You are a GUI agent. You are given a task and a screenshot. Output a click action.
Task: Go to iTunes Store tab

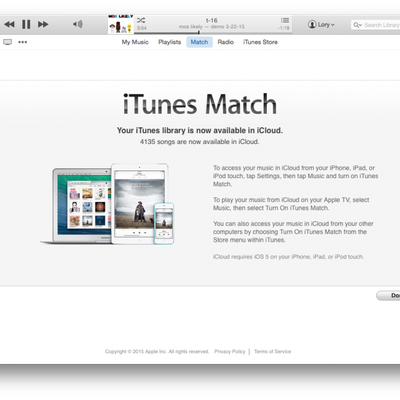[260, 42]
